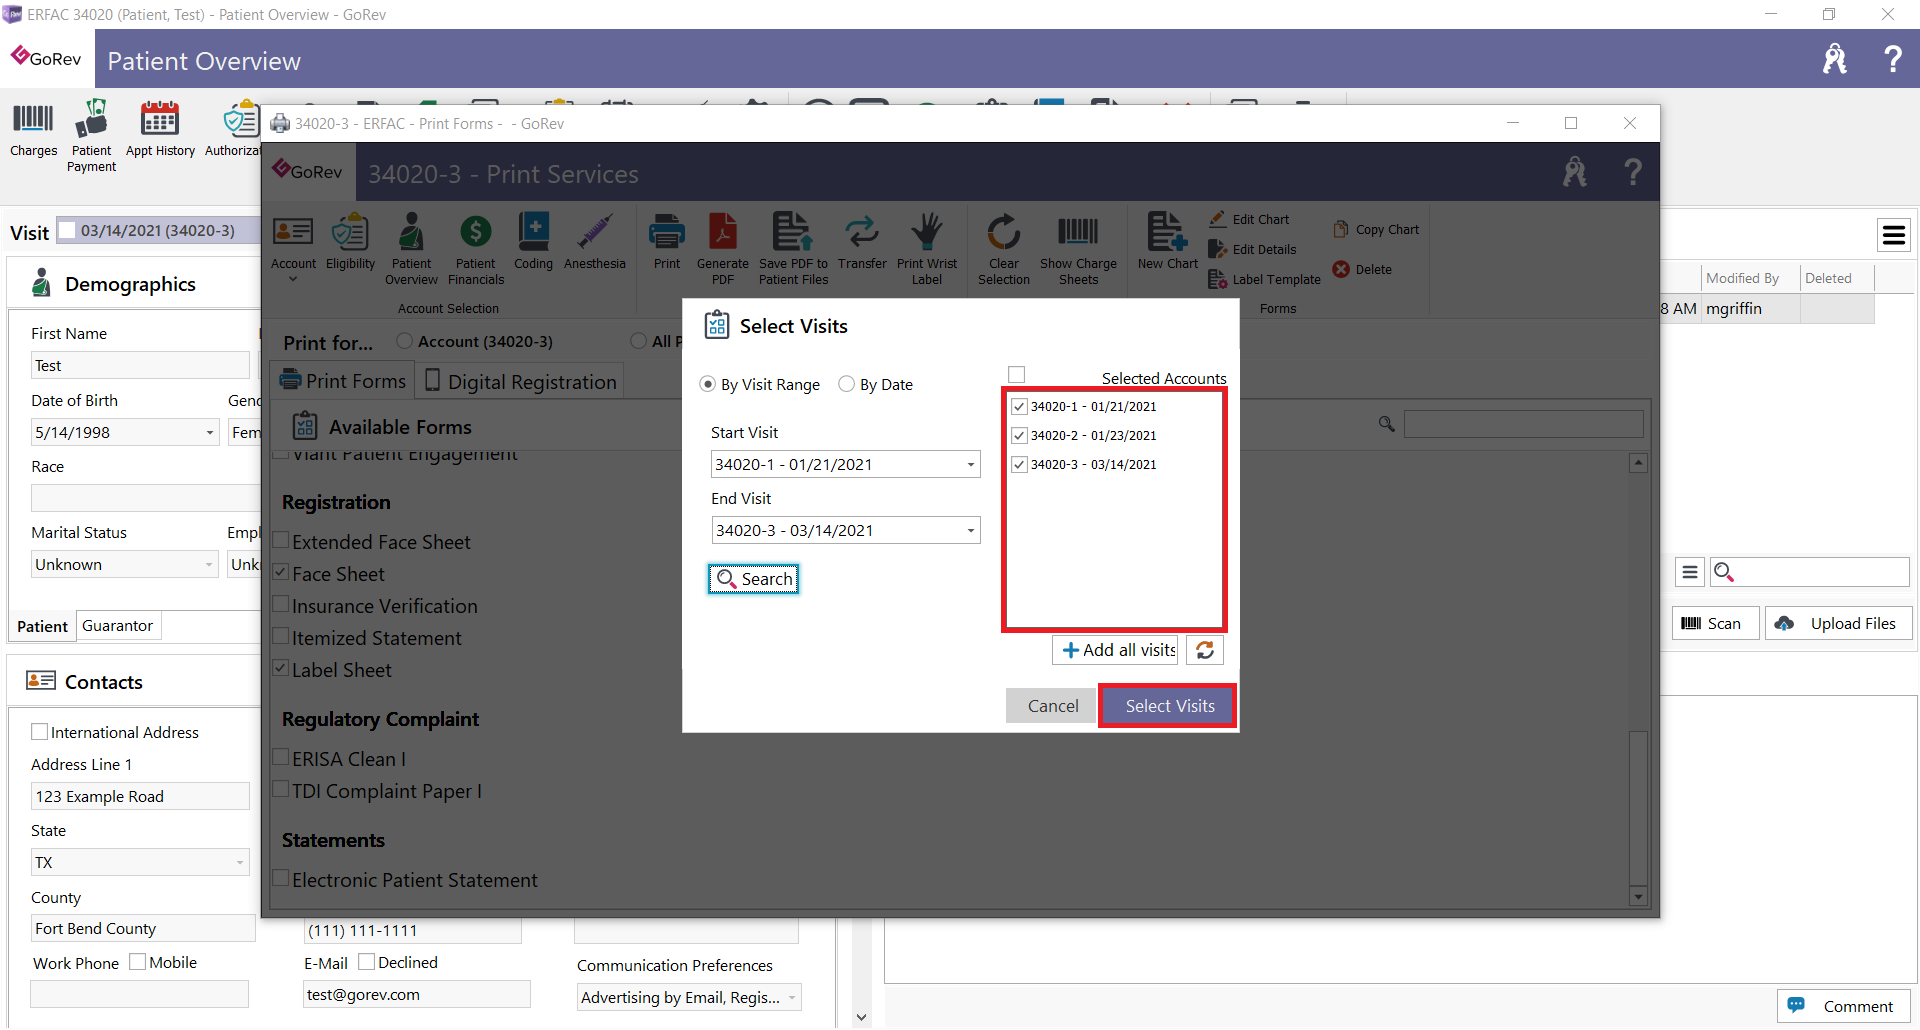
Task: Click Add all visits button
Action: tap(1116, 650)
